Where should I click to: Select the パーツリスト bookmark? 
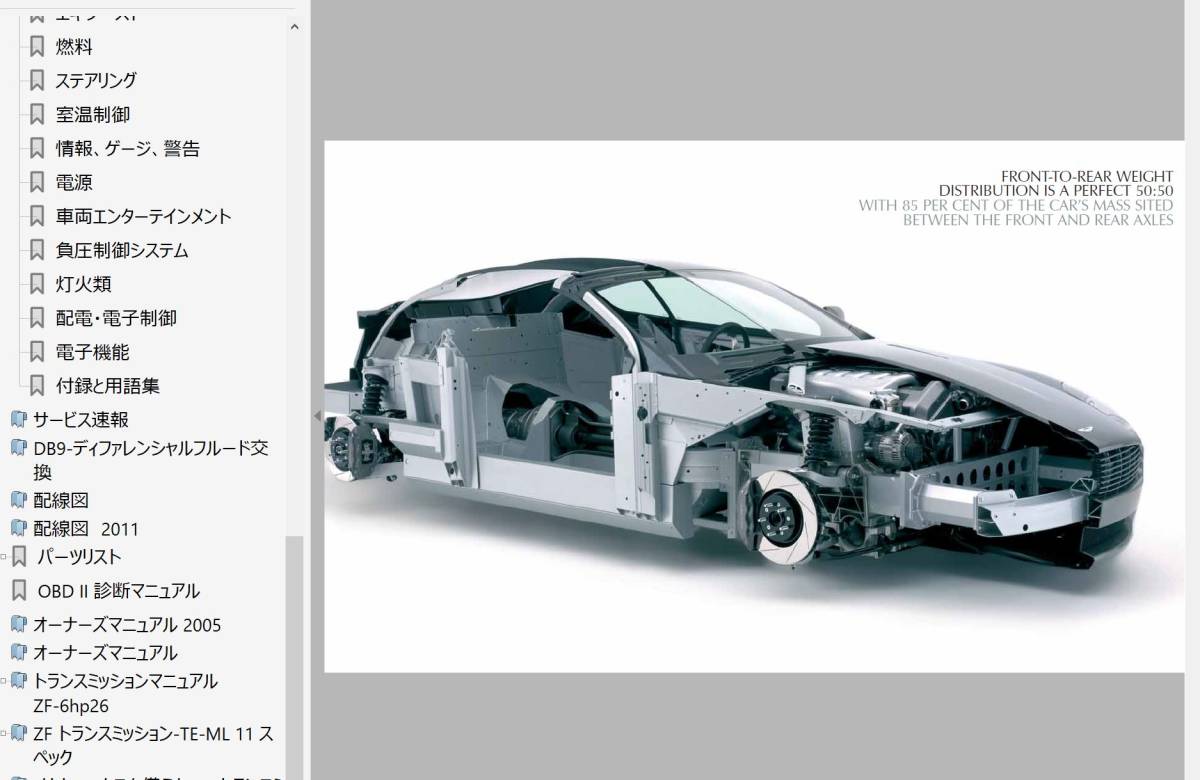pyautogui.click(x=79, y=556)
